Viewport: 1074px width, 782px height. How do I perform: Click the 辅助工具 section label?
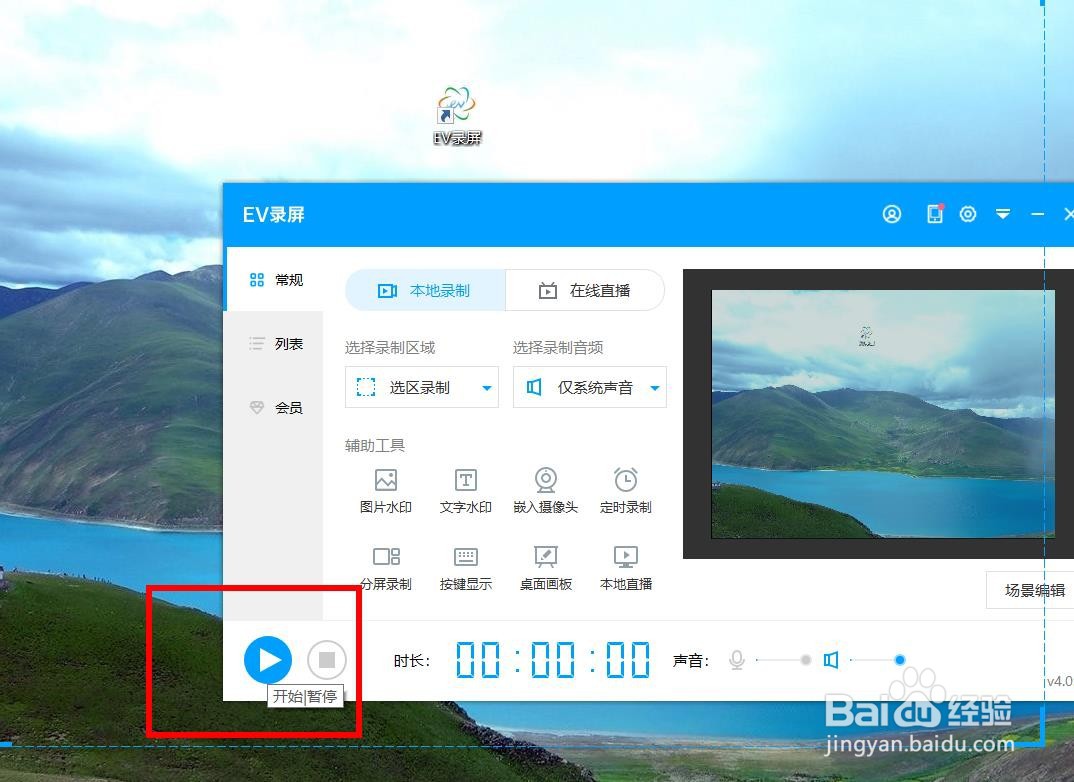[375, 446]
